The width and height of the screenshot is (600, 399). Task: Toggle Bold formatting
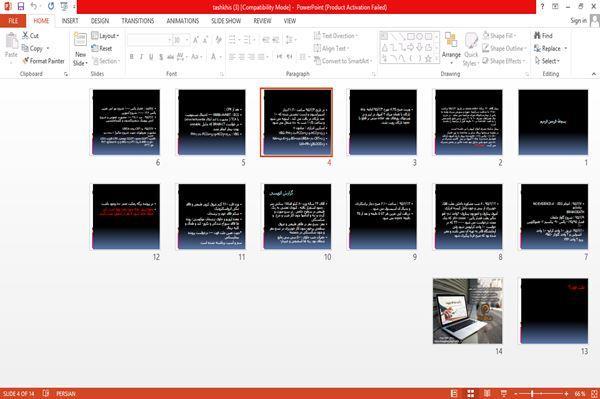coord(132,57)
